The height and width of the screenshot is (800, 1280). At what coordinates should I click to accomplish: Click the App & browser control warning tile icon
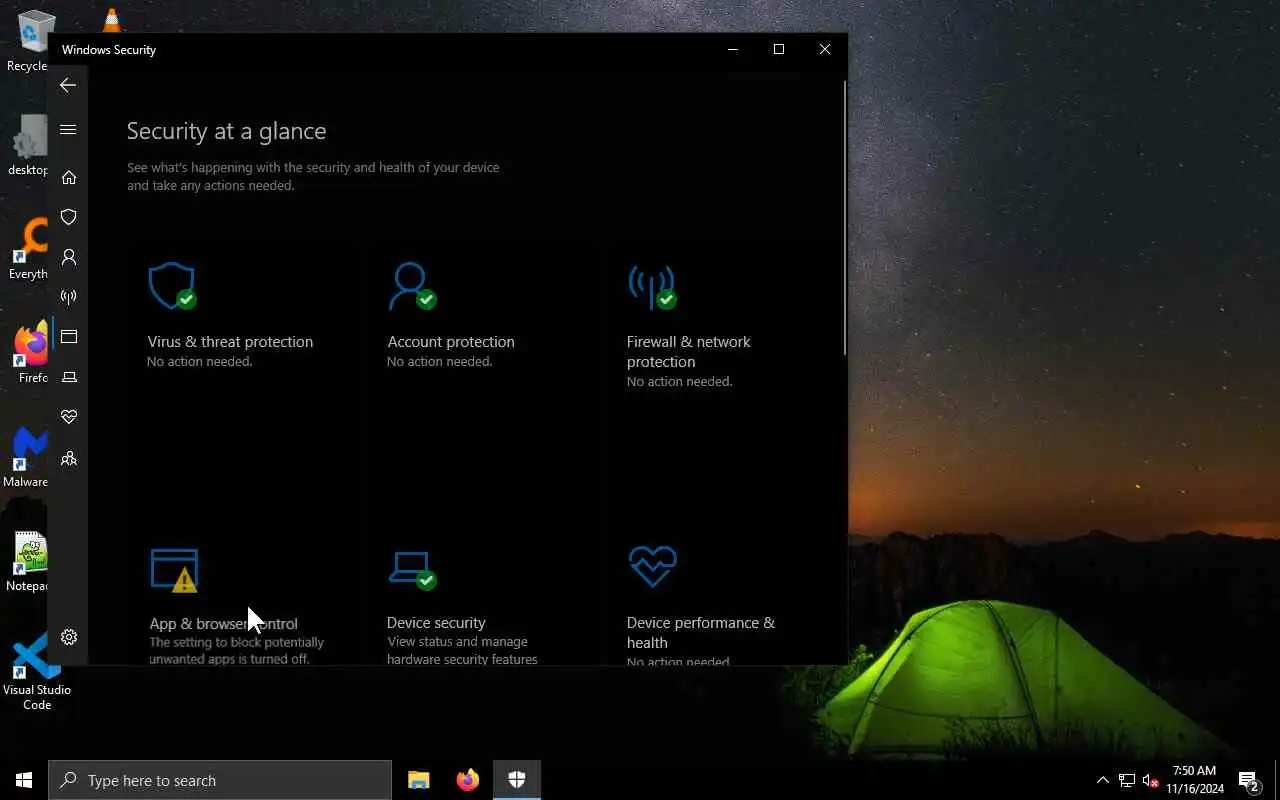click(174, 570)
